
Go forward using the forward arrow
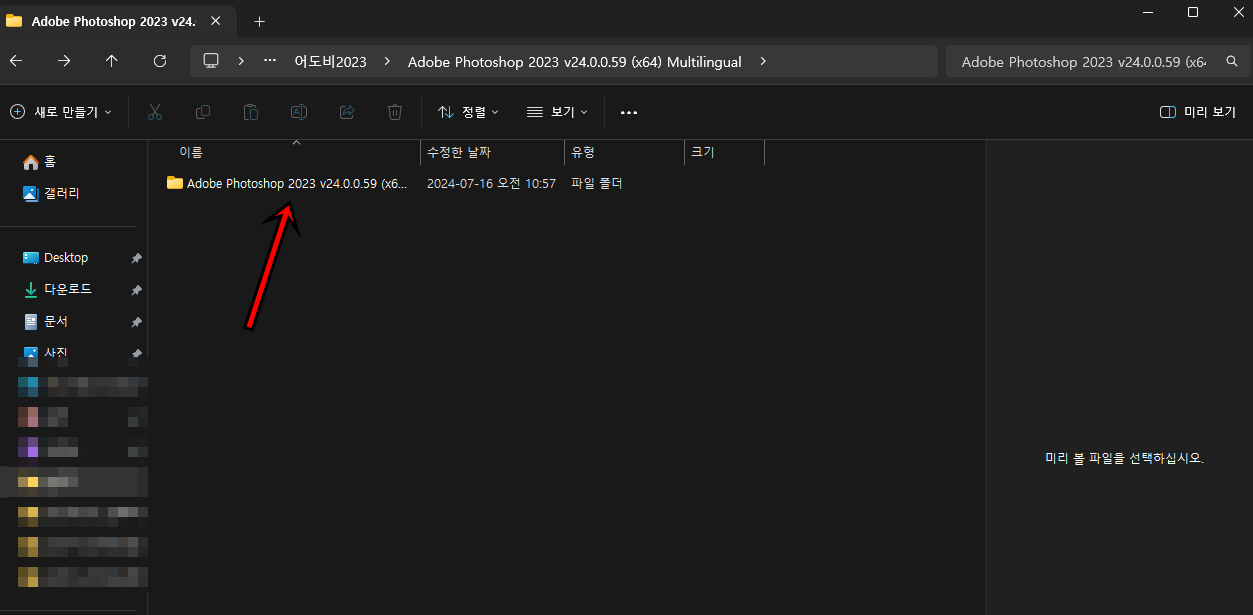(64, 61)
